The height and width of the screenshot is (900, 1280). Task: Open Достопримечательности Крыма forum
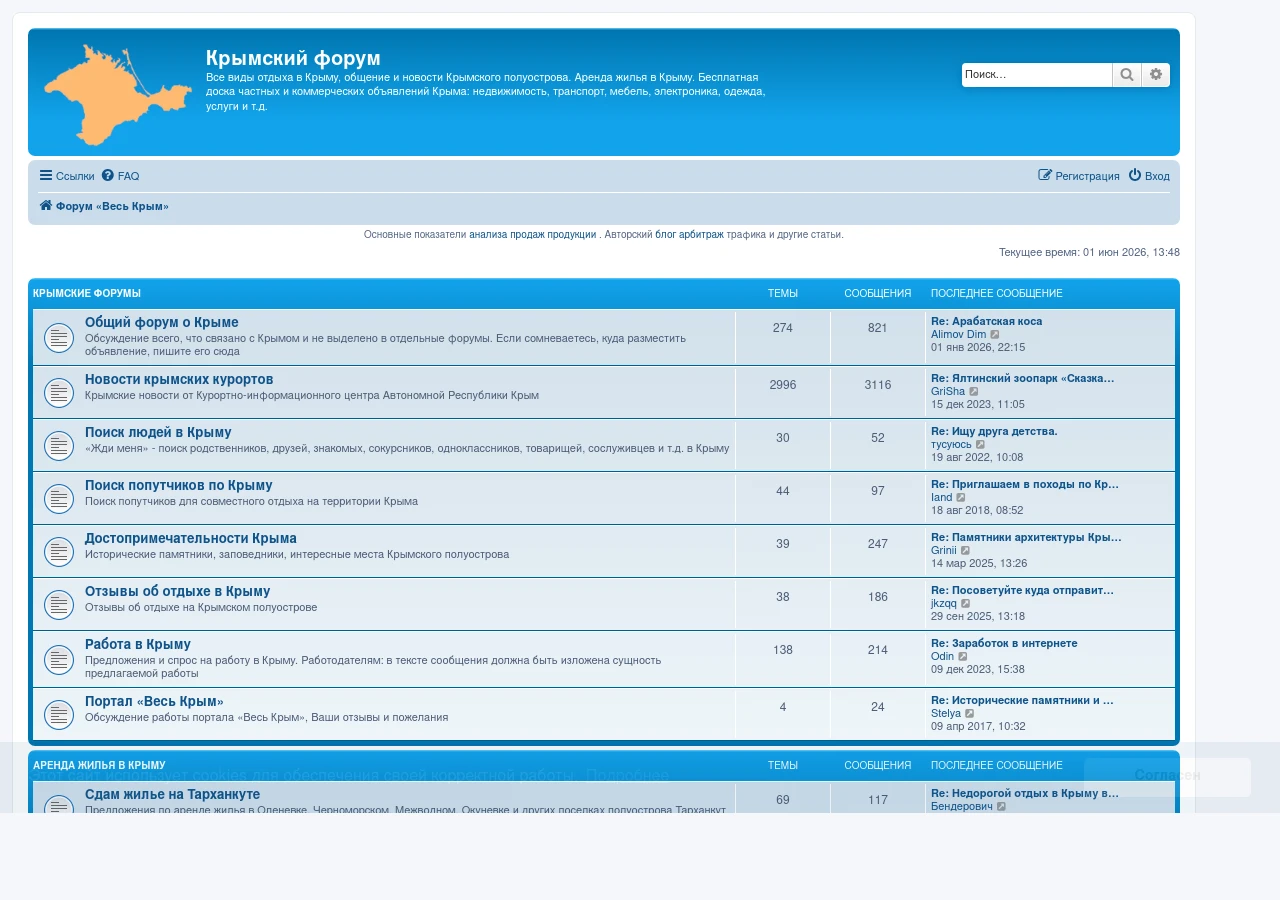pyautogui.click(x=191, y=538)
